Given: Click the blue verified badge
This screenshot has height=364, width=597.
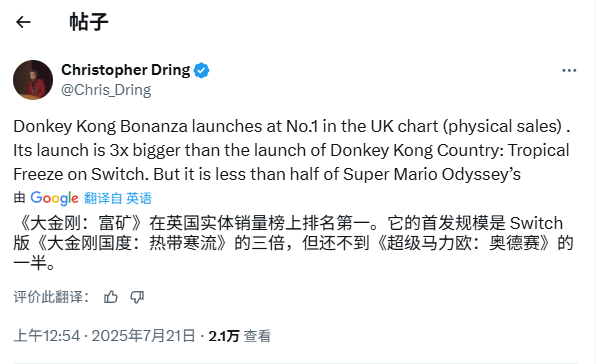Looking at the screenshot, I should click(x=201, y=70).
